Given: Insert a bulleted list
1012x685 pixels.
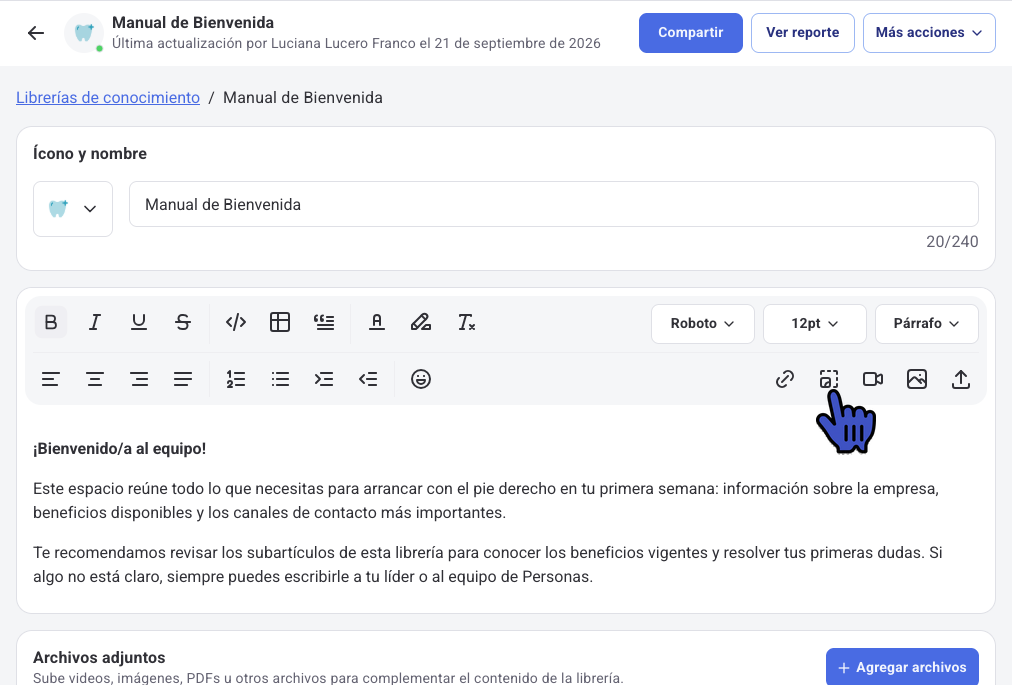Looking at the screenshot, I should click(280, 379).
